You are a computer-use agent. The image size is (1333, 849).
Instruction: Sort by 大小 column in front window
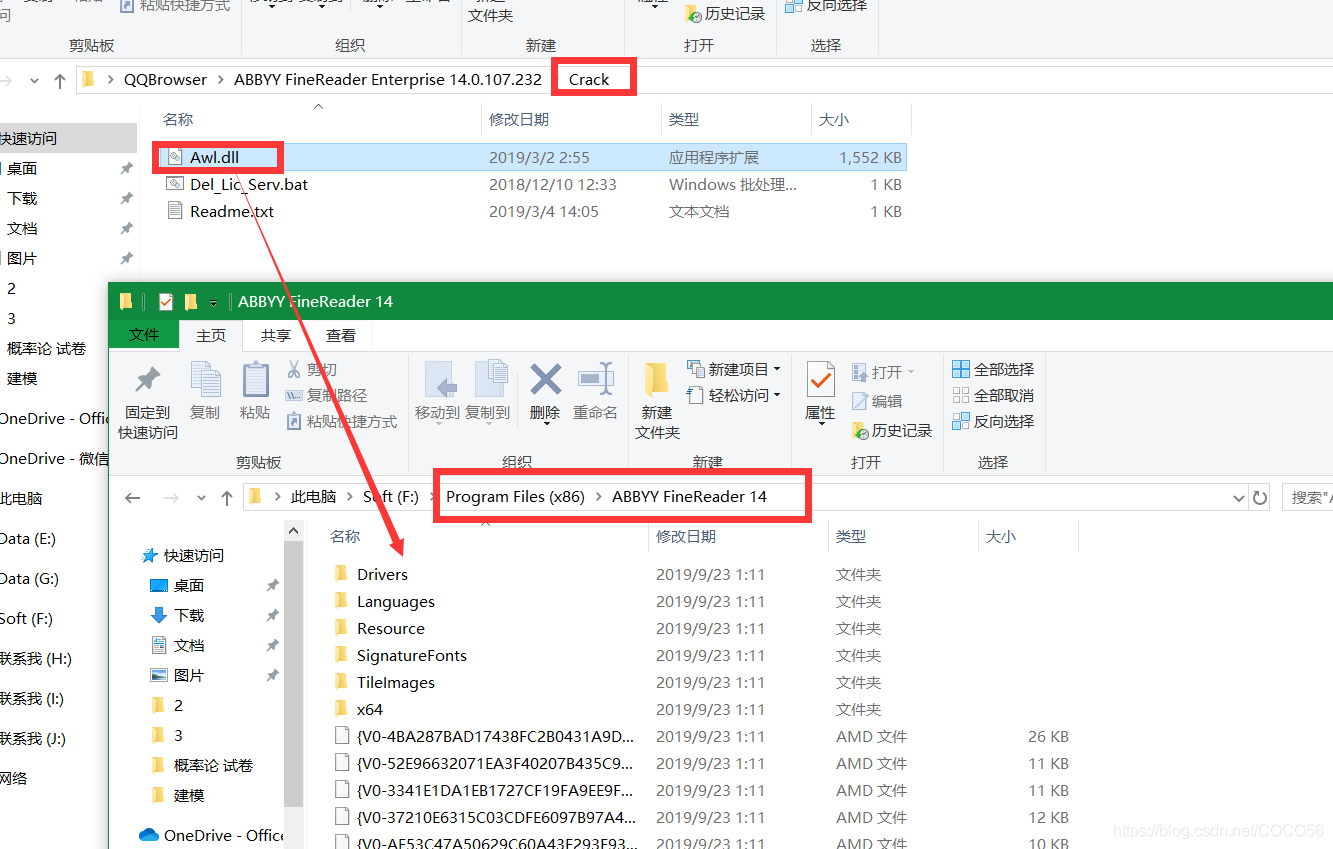[1000, 536]
